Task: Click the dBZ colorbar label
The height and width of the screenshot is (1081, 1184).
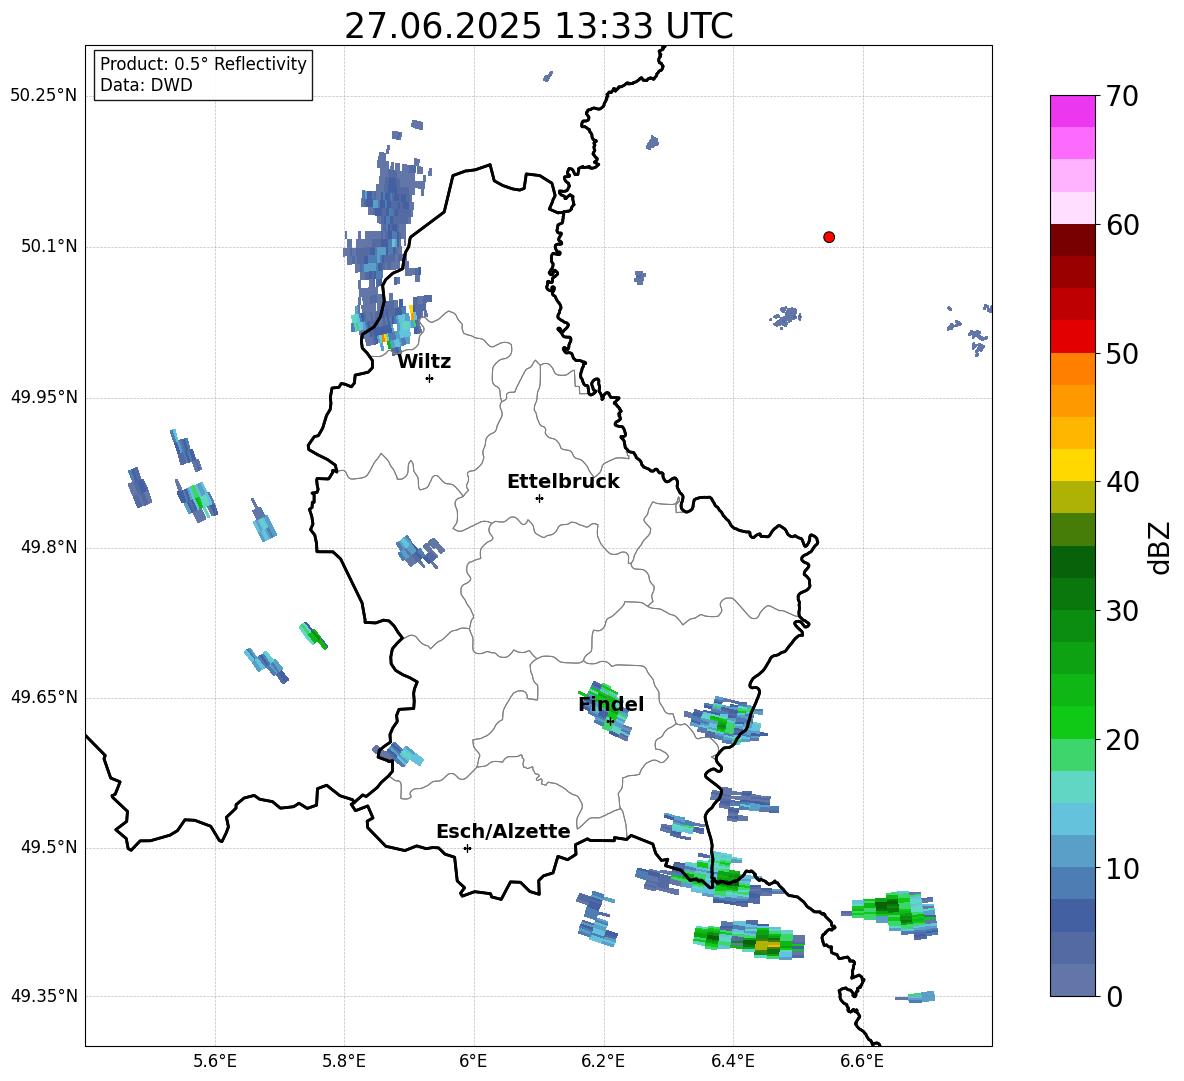Action: click(1159, 547)
